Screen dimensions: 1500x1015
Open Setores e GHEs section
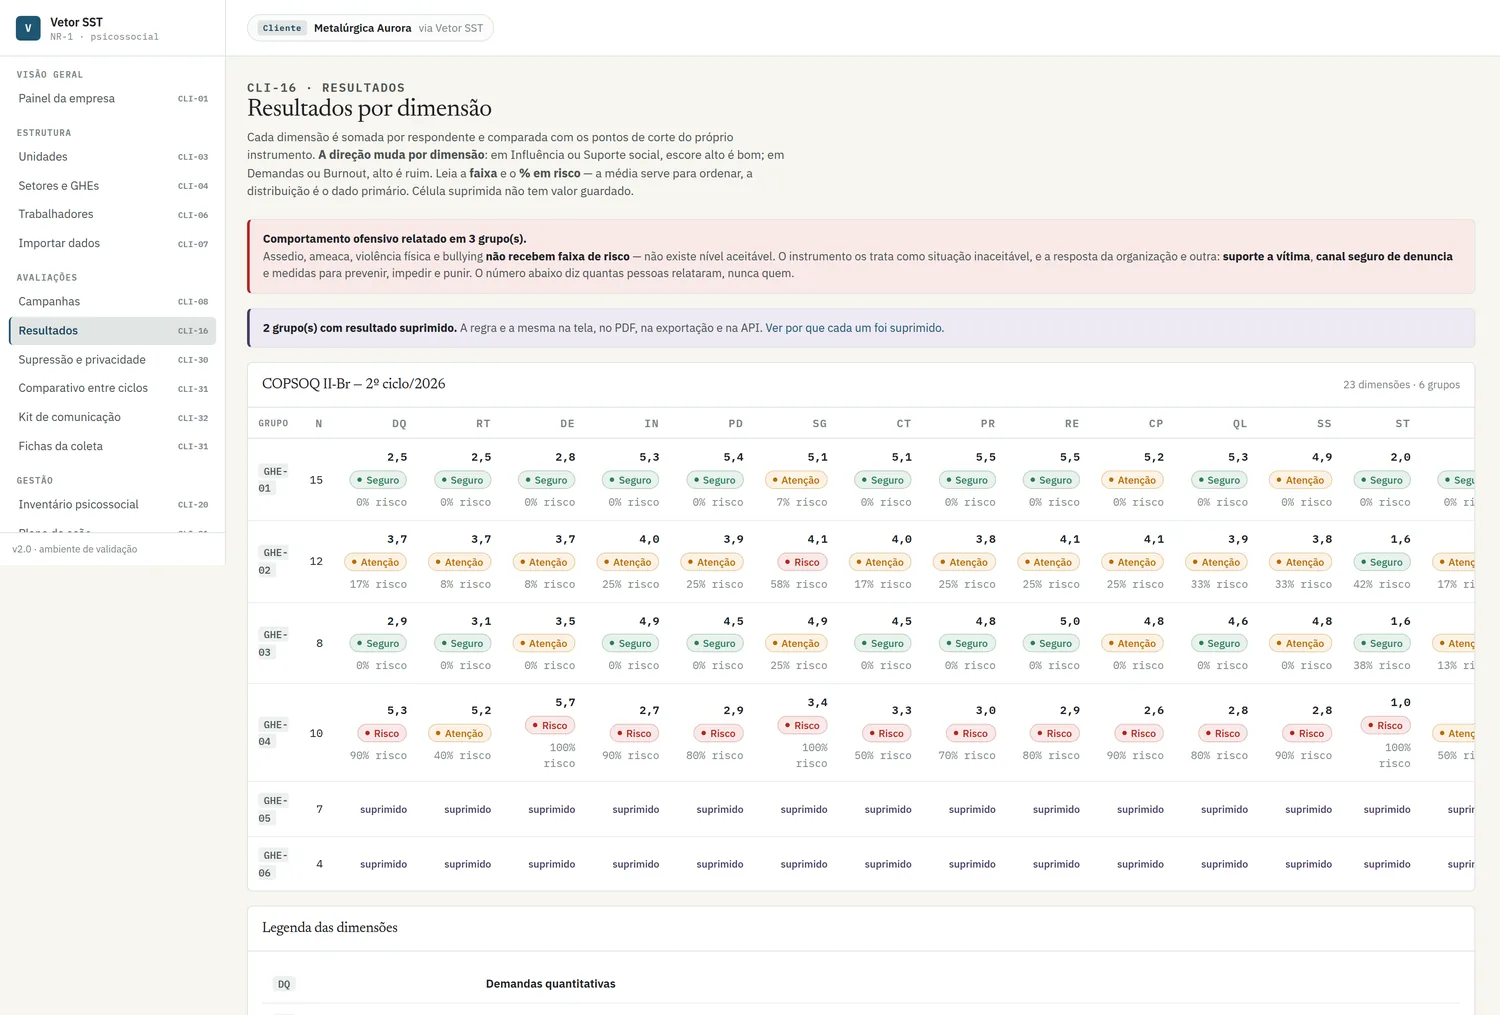112,186
